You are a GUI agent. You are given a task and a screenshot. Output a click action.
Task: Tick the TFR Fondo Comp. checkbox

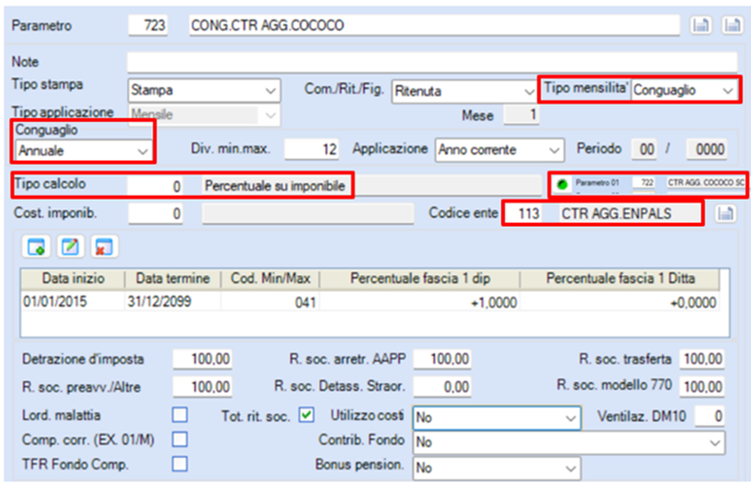[x=180, y=464]
